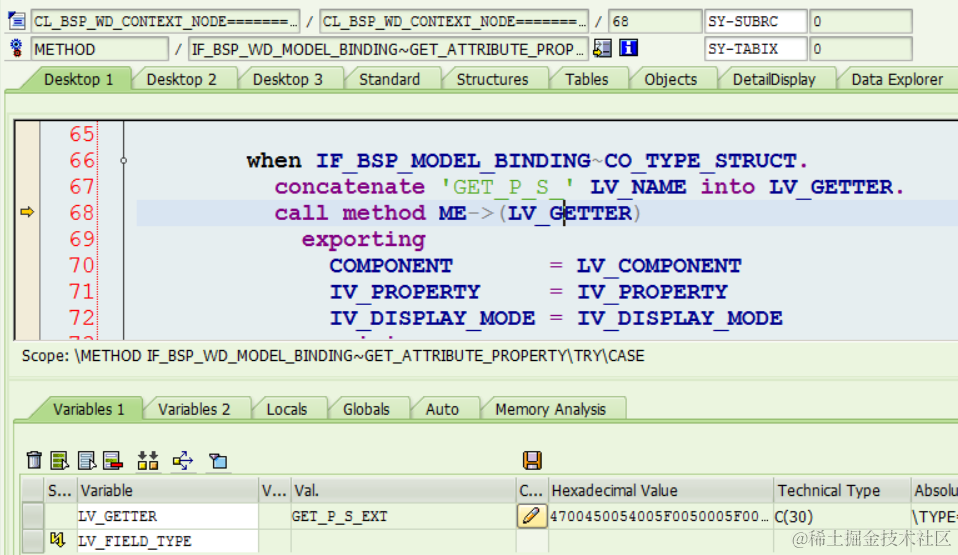Open the Standard tab
Image resolution: width=958 pixels, height=555 pixels.
pyautogui.click(x=389, y=79)
